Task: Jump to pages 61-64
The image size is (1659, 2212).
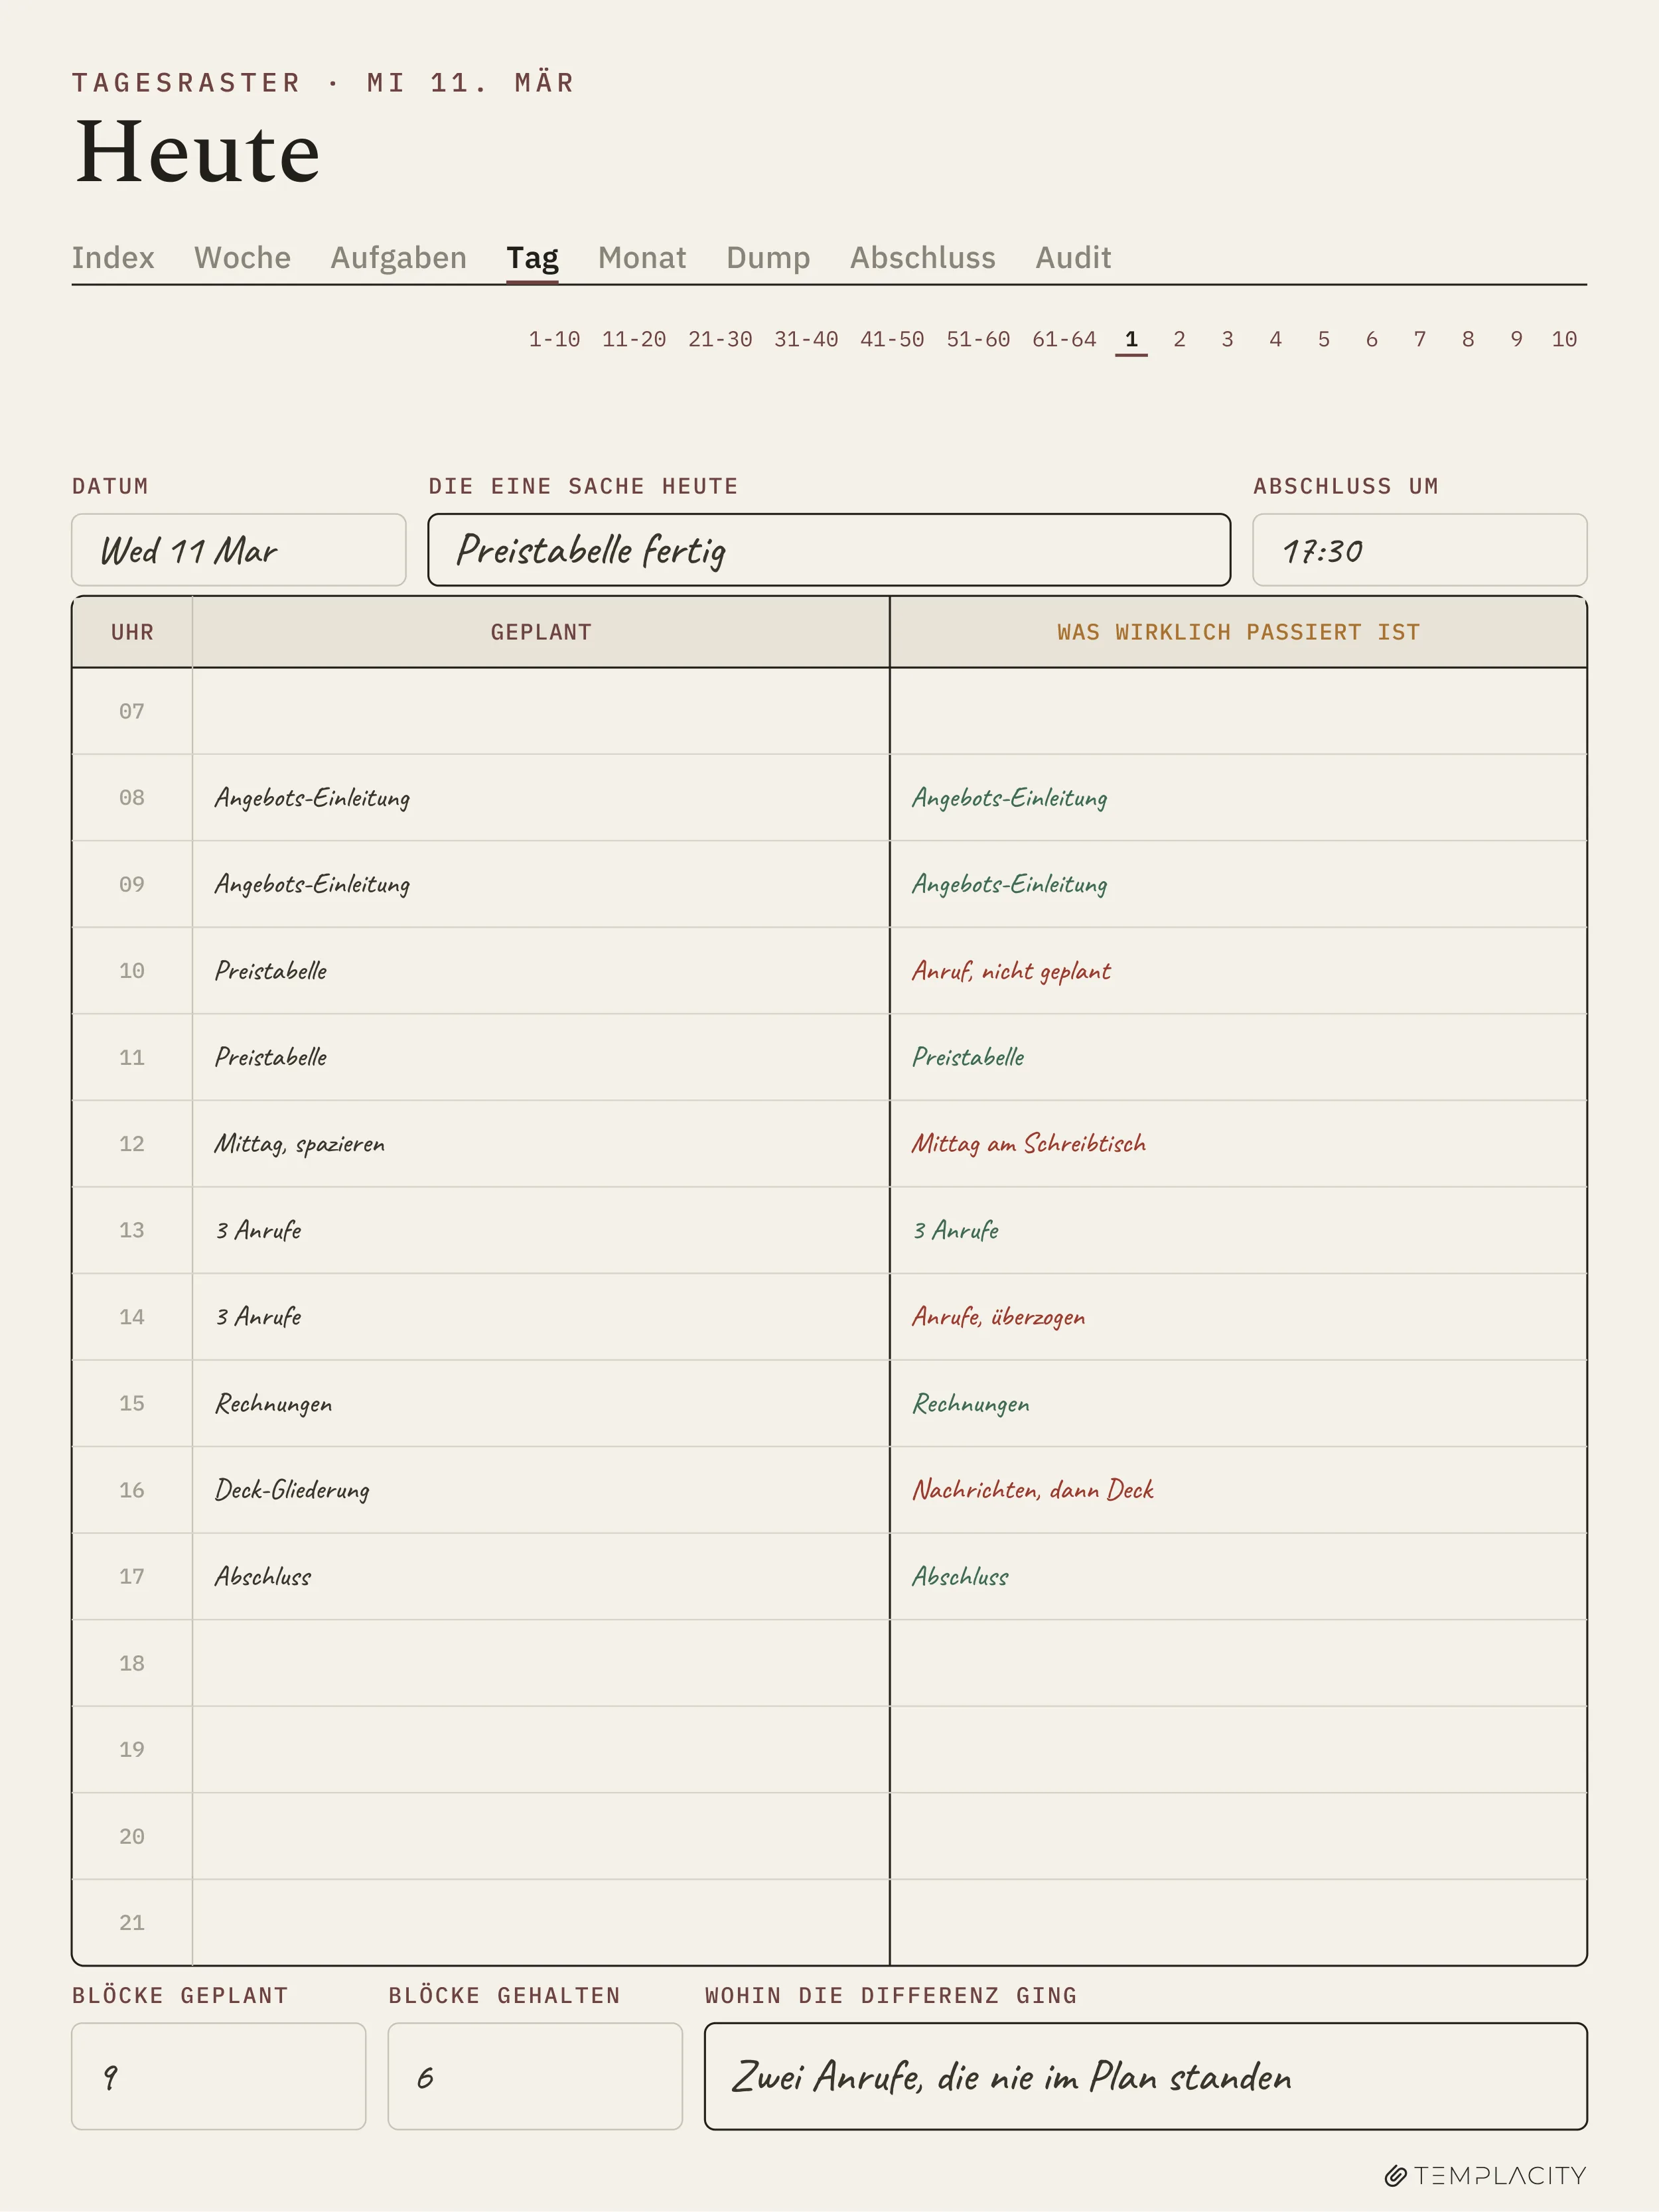Action: pyautogui.click(x=1064, y=339)
